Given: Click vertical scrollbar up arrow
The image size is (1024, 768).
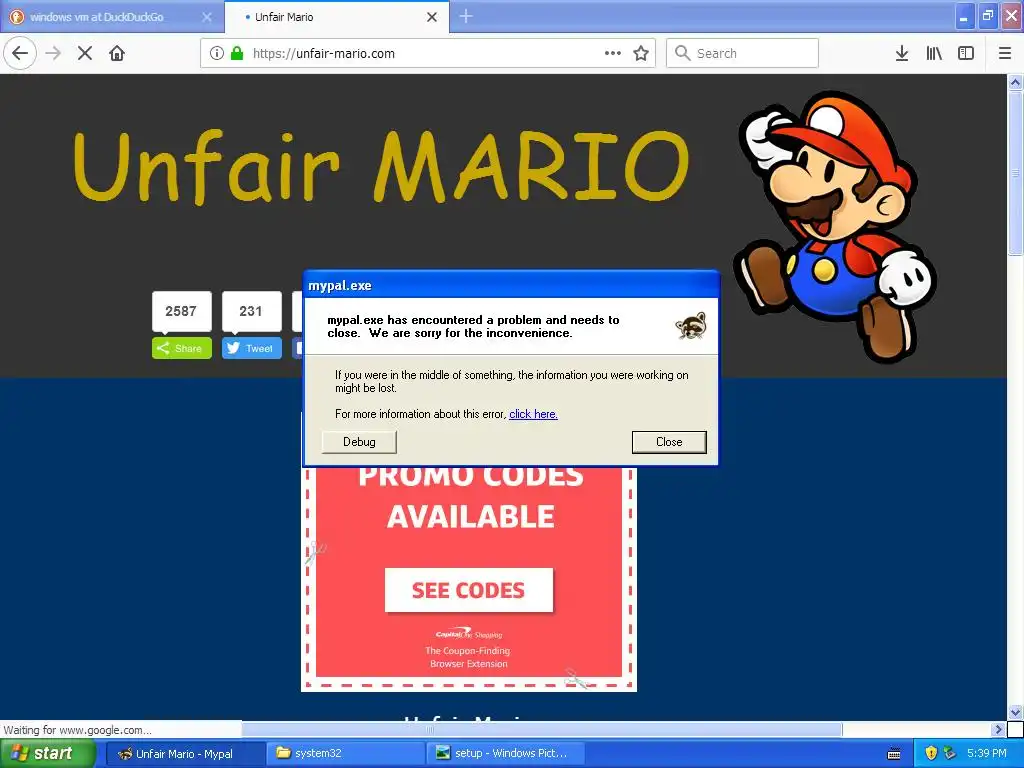Looking at the screenshot, I should [x=1015, y=82].
